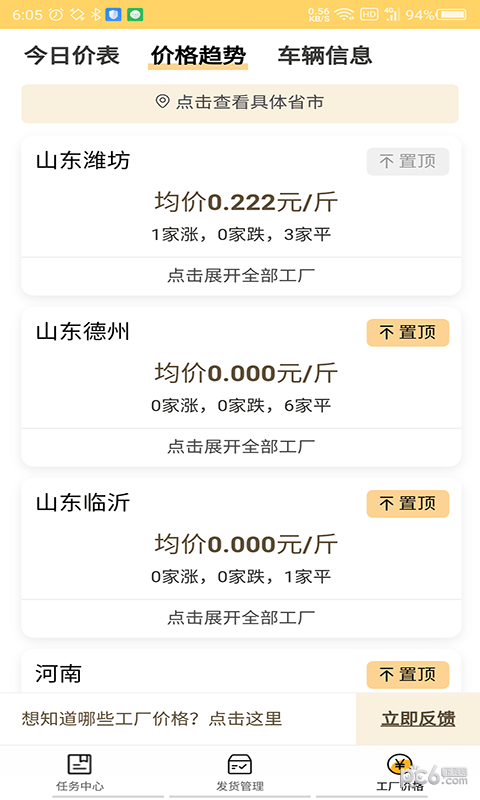Image resolution: width=480 pixels, height=800 pixels.
Task: Open the 发货管理 shipping management icon
Action: tap(240, 764)
